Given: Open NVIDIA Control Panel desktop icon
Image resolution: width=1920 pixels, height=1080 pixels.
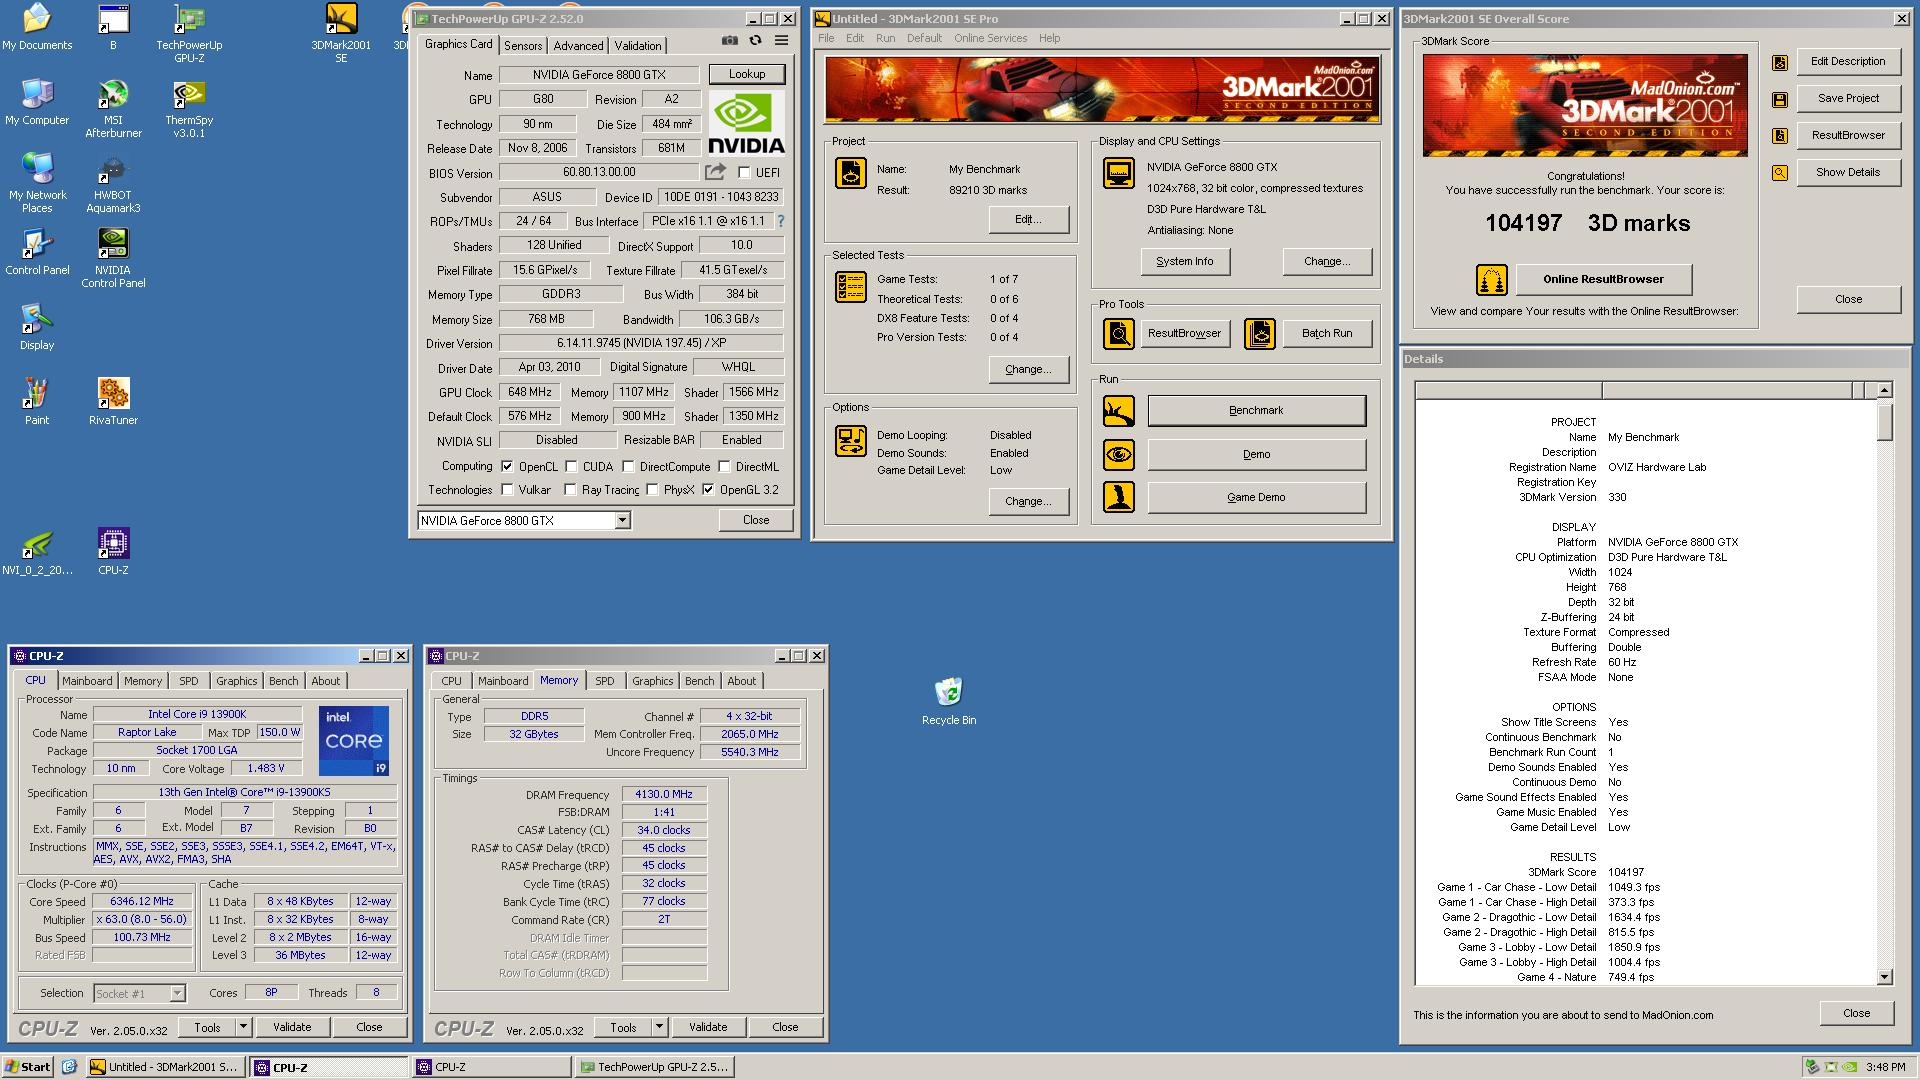Looking at the screenshot, I should coord(113,259).
